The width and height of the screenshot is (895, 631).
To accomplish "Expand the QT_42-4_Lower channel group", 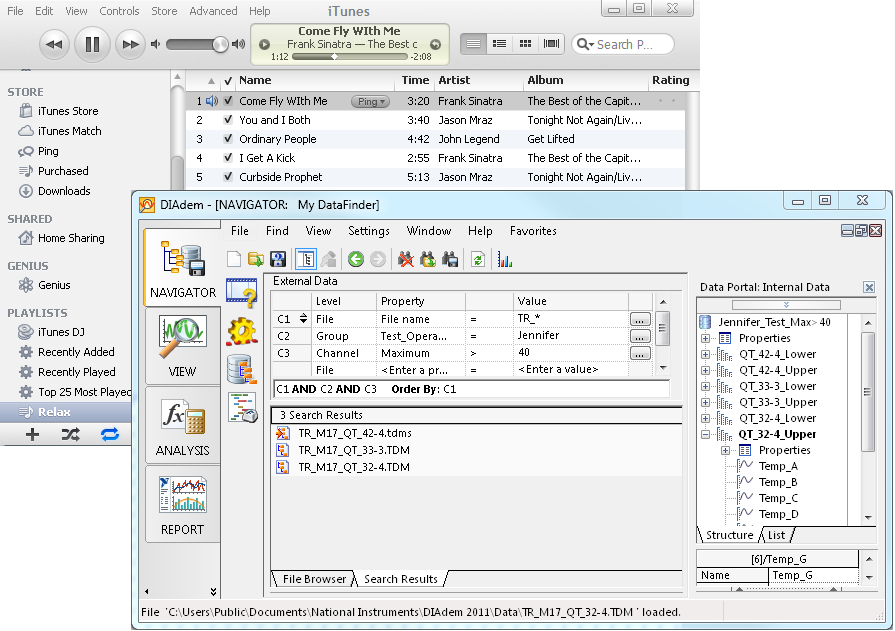I will point(706,354).
